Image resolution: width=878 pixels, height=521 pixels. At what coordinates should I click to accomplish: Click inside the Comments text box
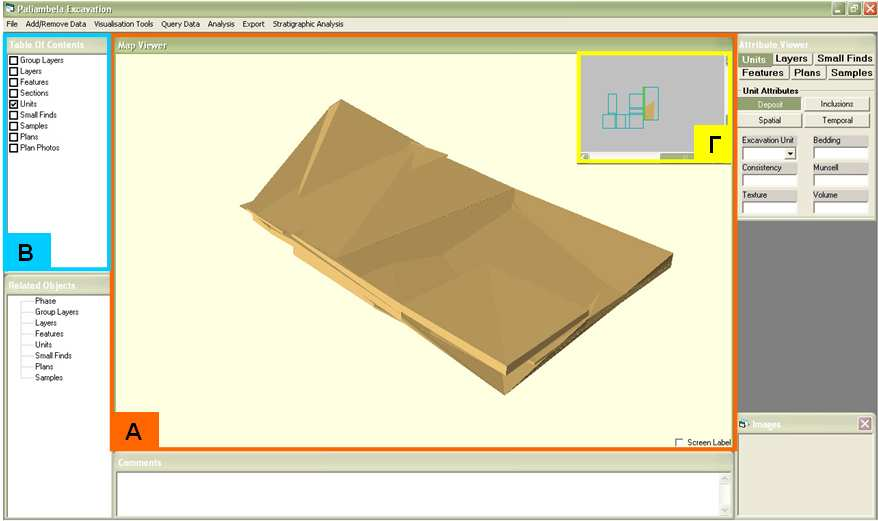pos(418,494)
